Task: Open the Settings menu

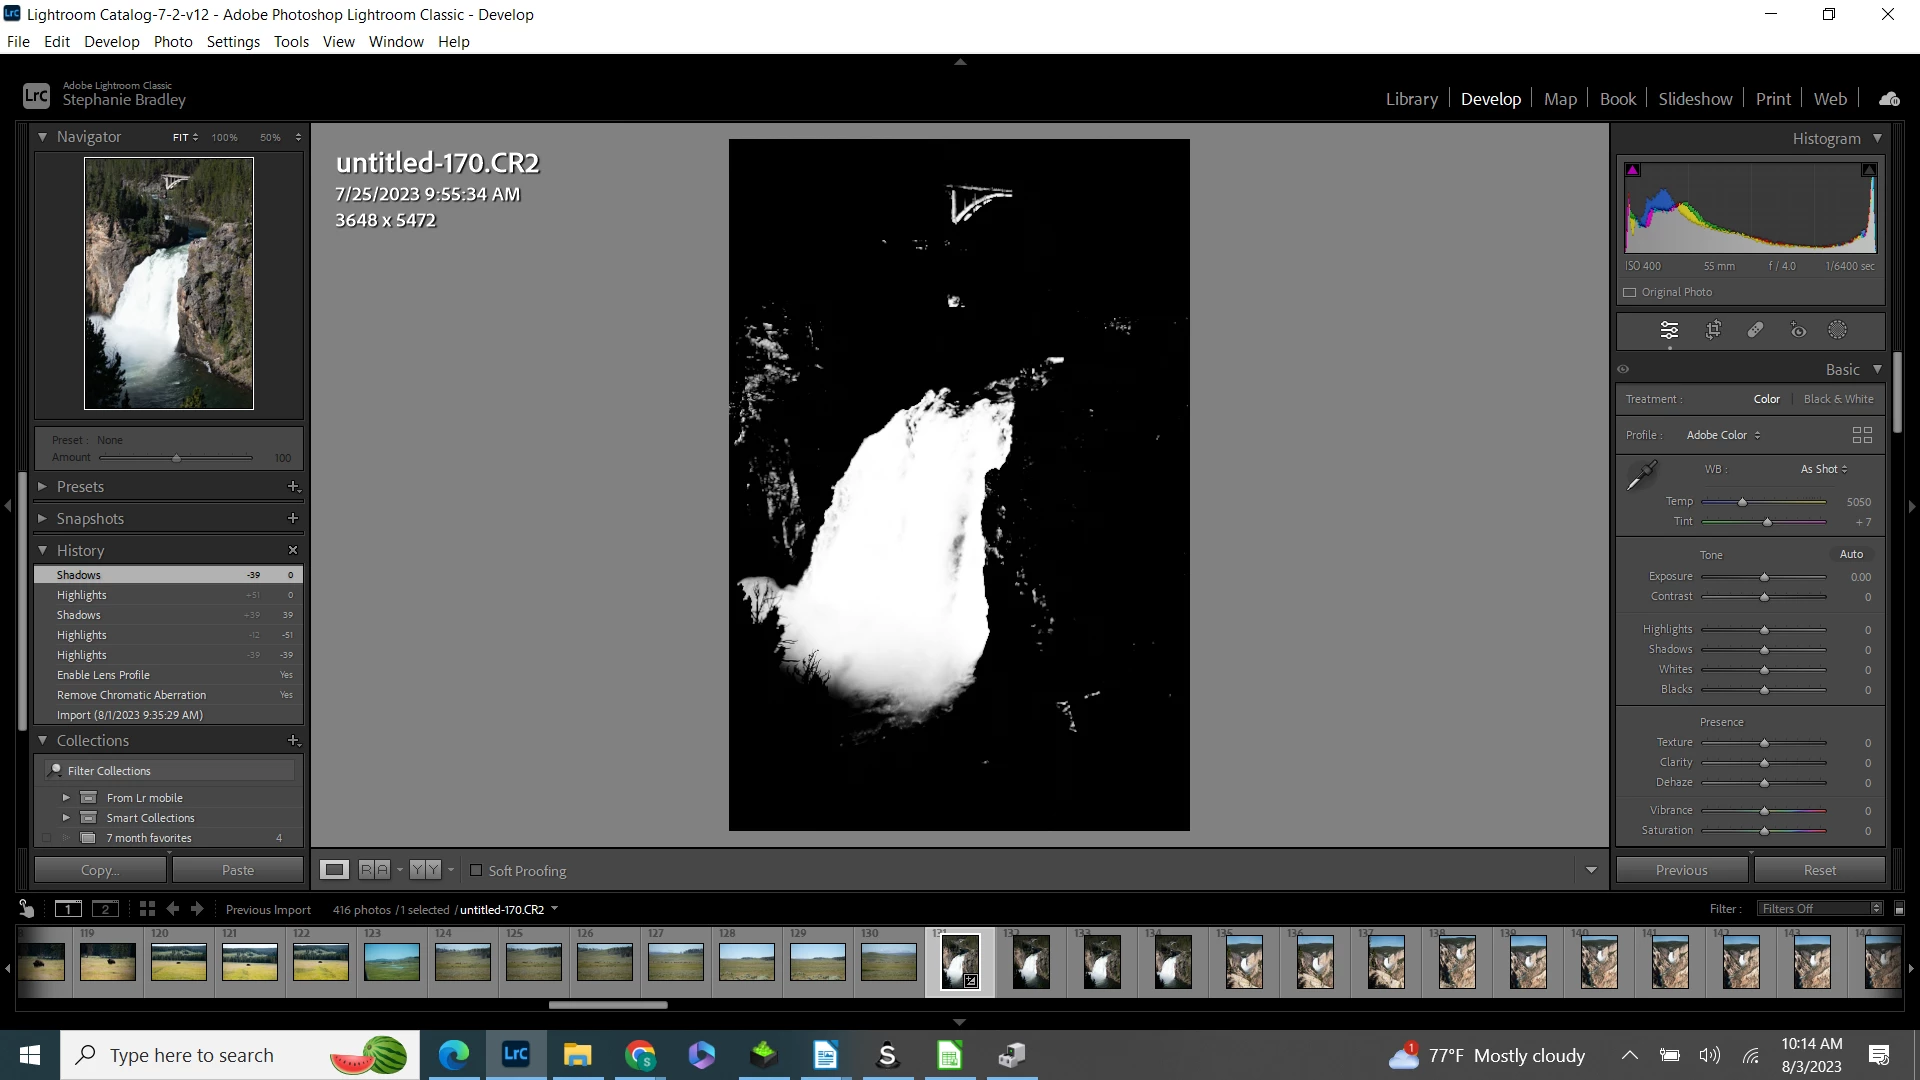Action: coord(233,42)
